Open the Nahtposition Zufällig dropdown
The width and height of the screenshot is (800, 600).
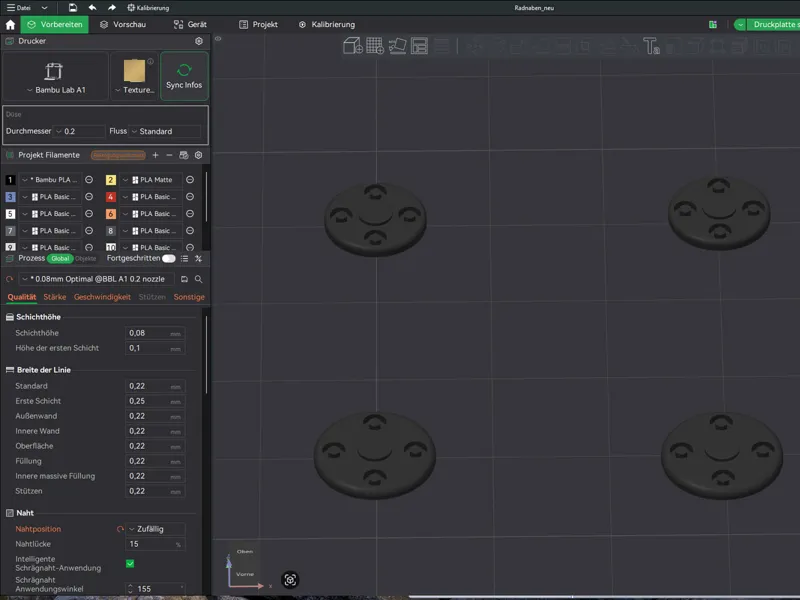coord(156,529)
